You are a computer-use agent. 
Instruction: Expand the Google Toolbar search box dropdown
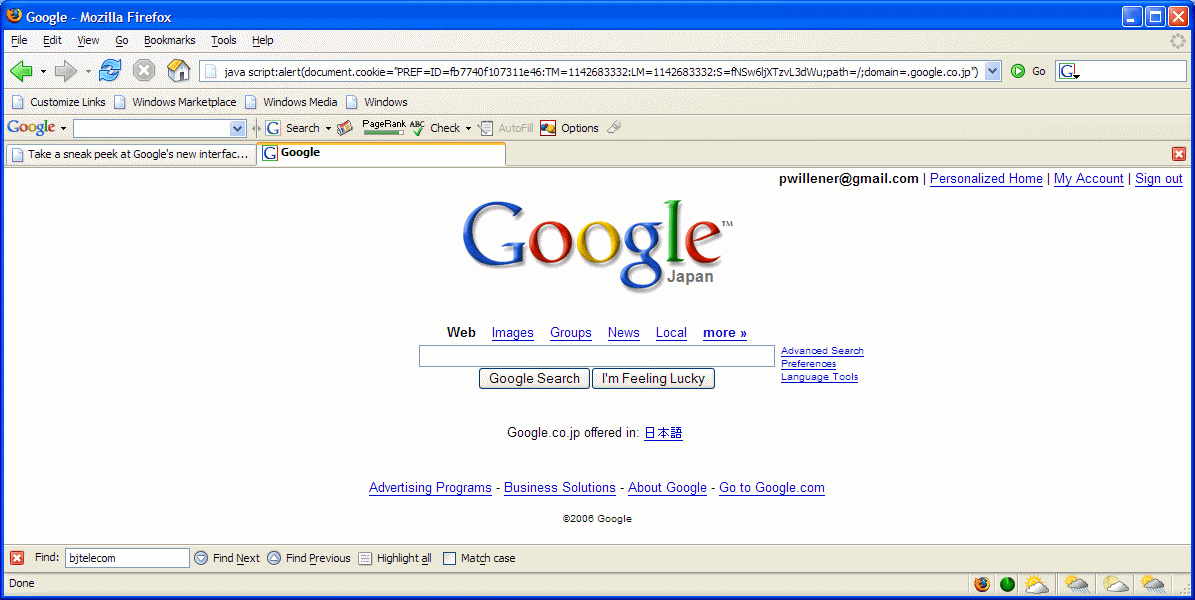click(237, 128)
